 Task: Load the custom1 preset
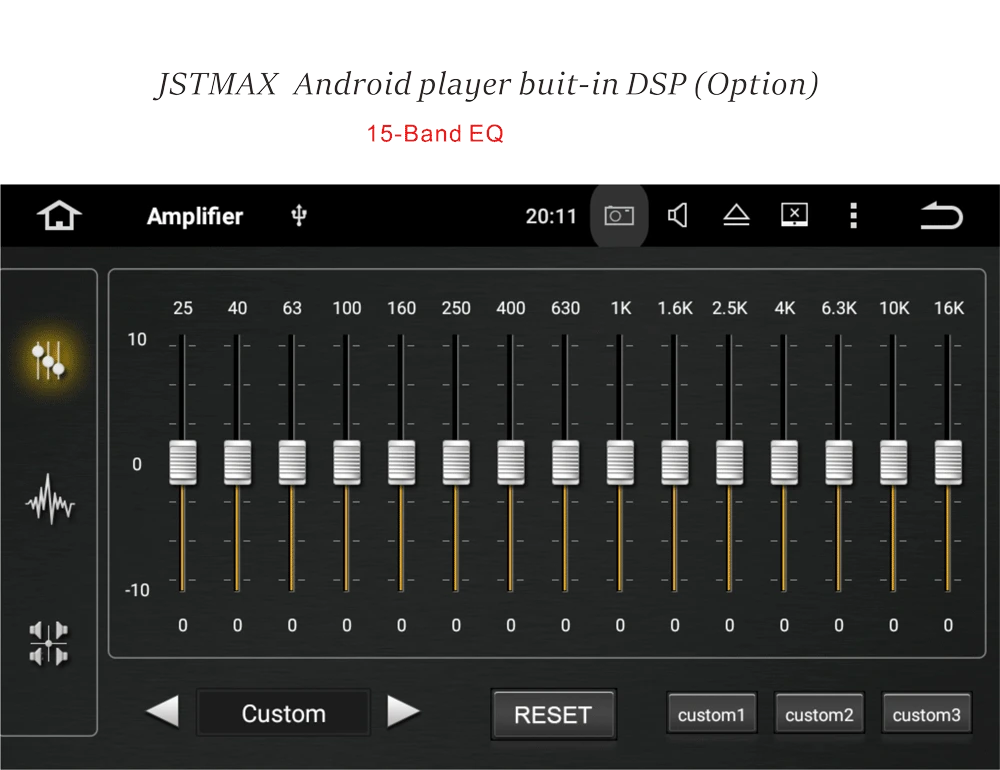712,714
